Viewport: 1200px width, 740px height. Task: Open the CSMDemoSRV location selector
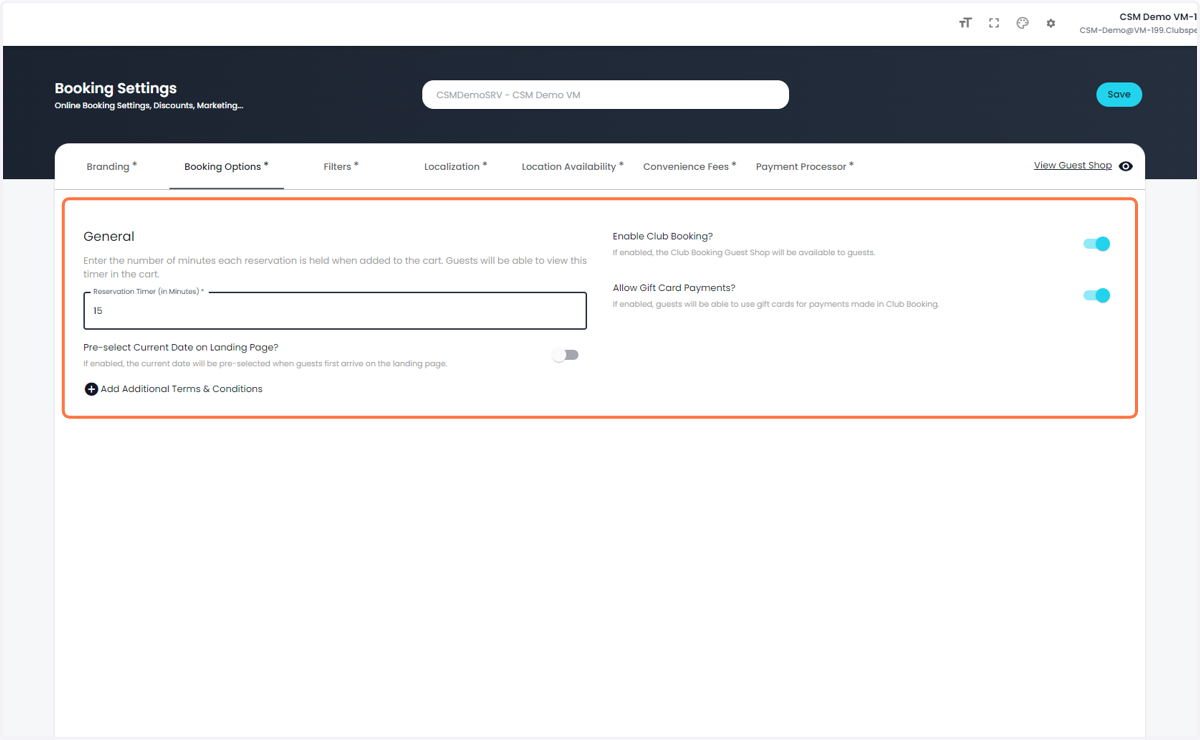(x=605, y=95)
